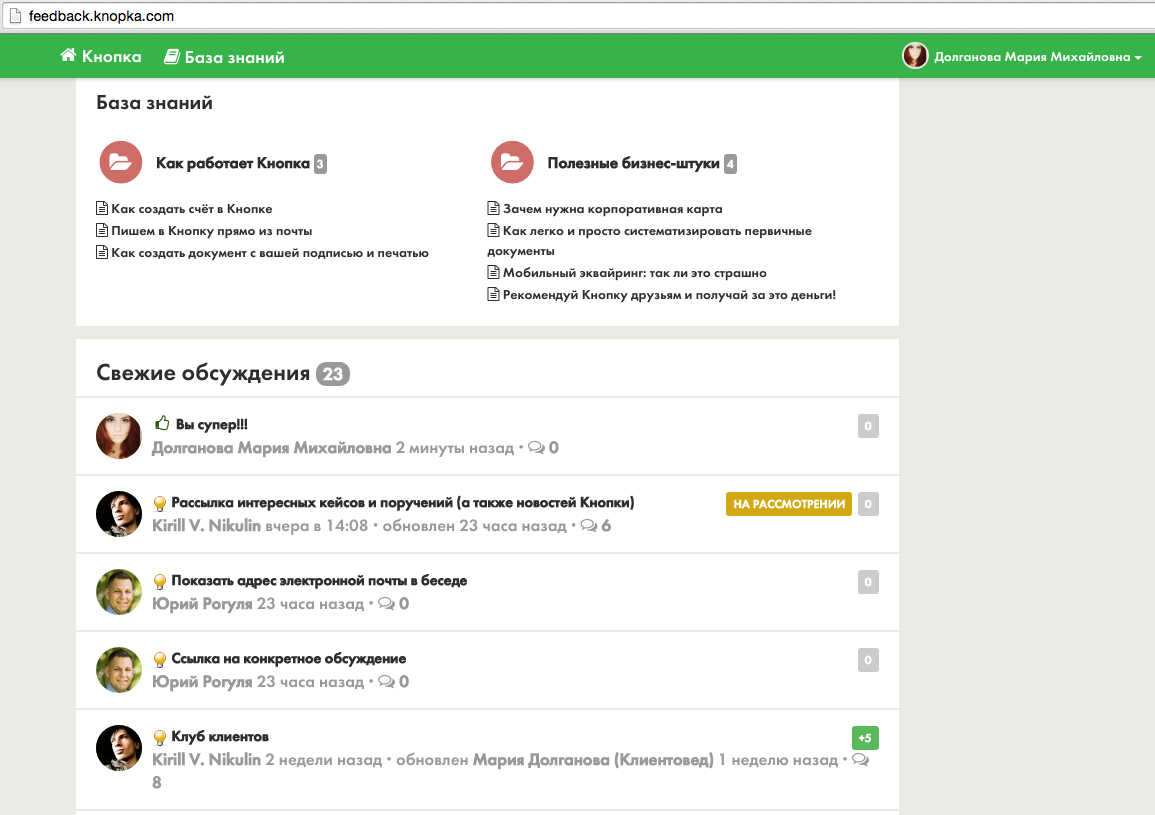Expand the Долганова Мария Михайловна user menu
The image size is (1155, 815).
(x=1022, y=57)
